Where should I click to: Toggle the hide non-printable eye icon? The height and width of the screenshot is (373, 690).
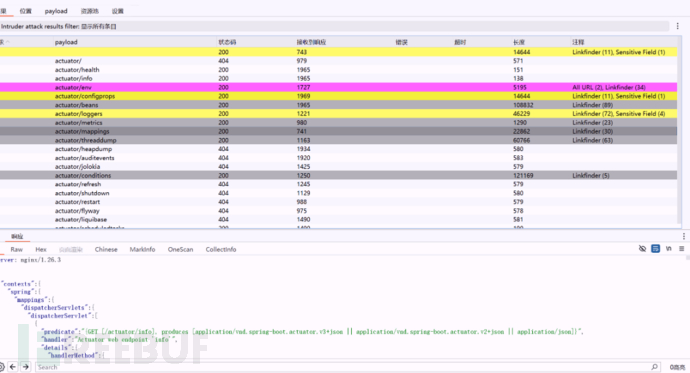click(642, 249)
